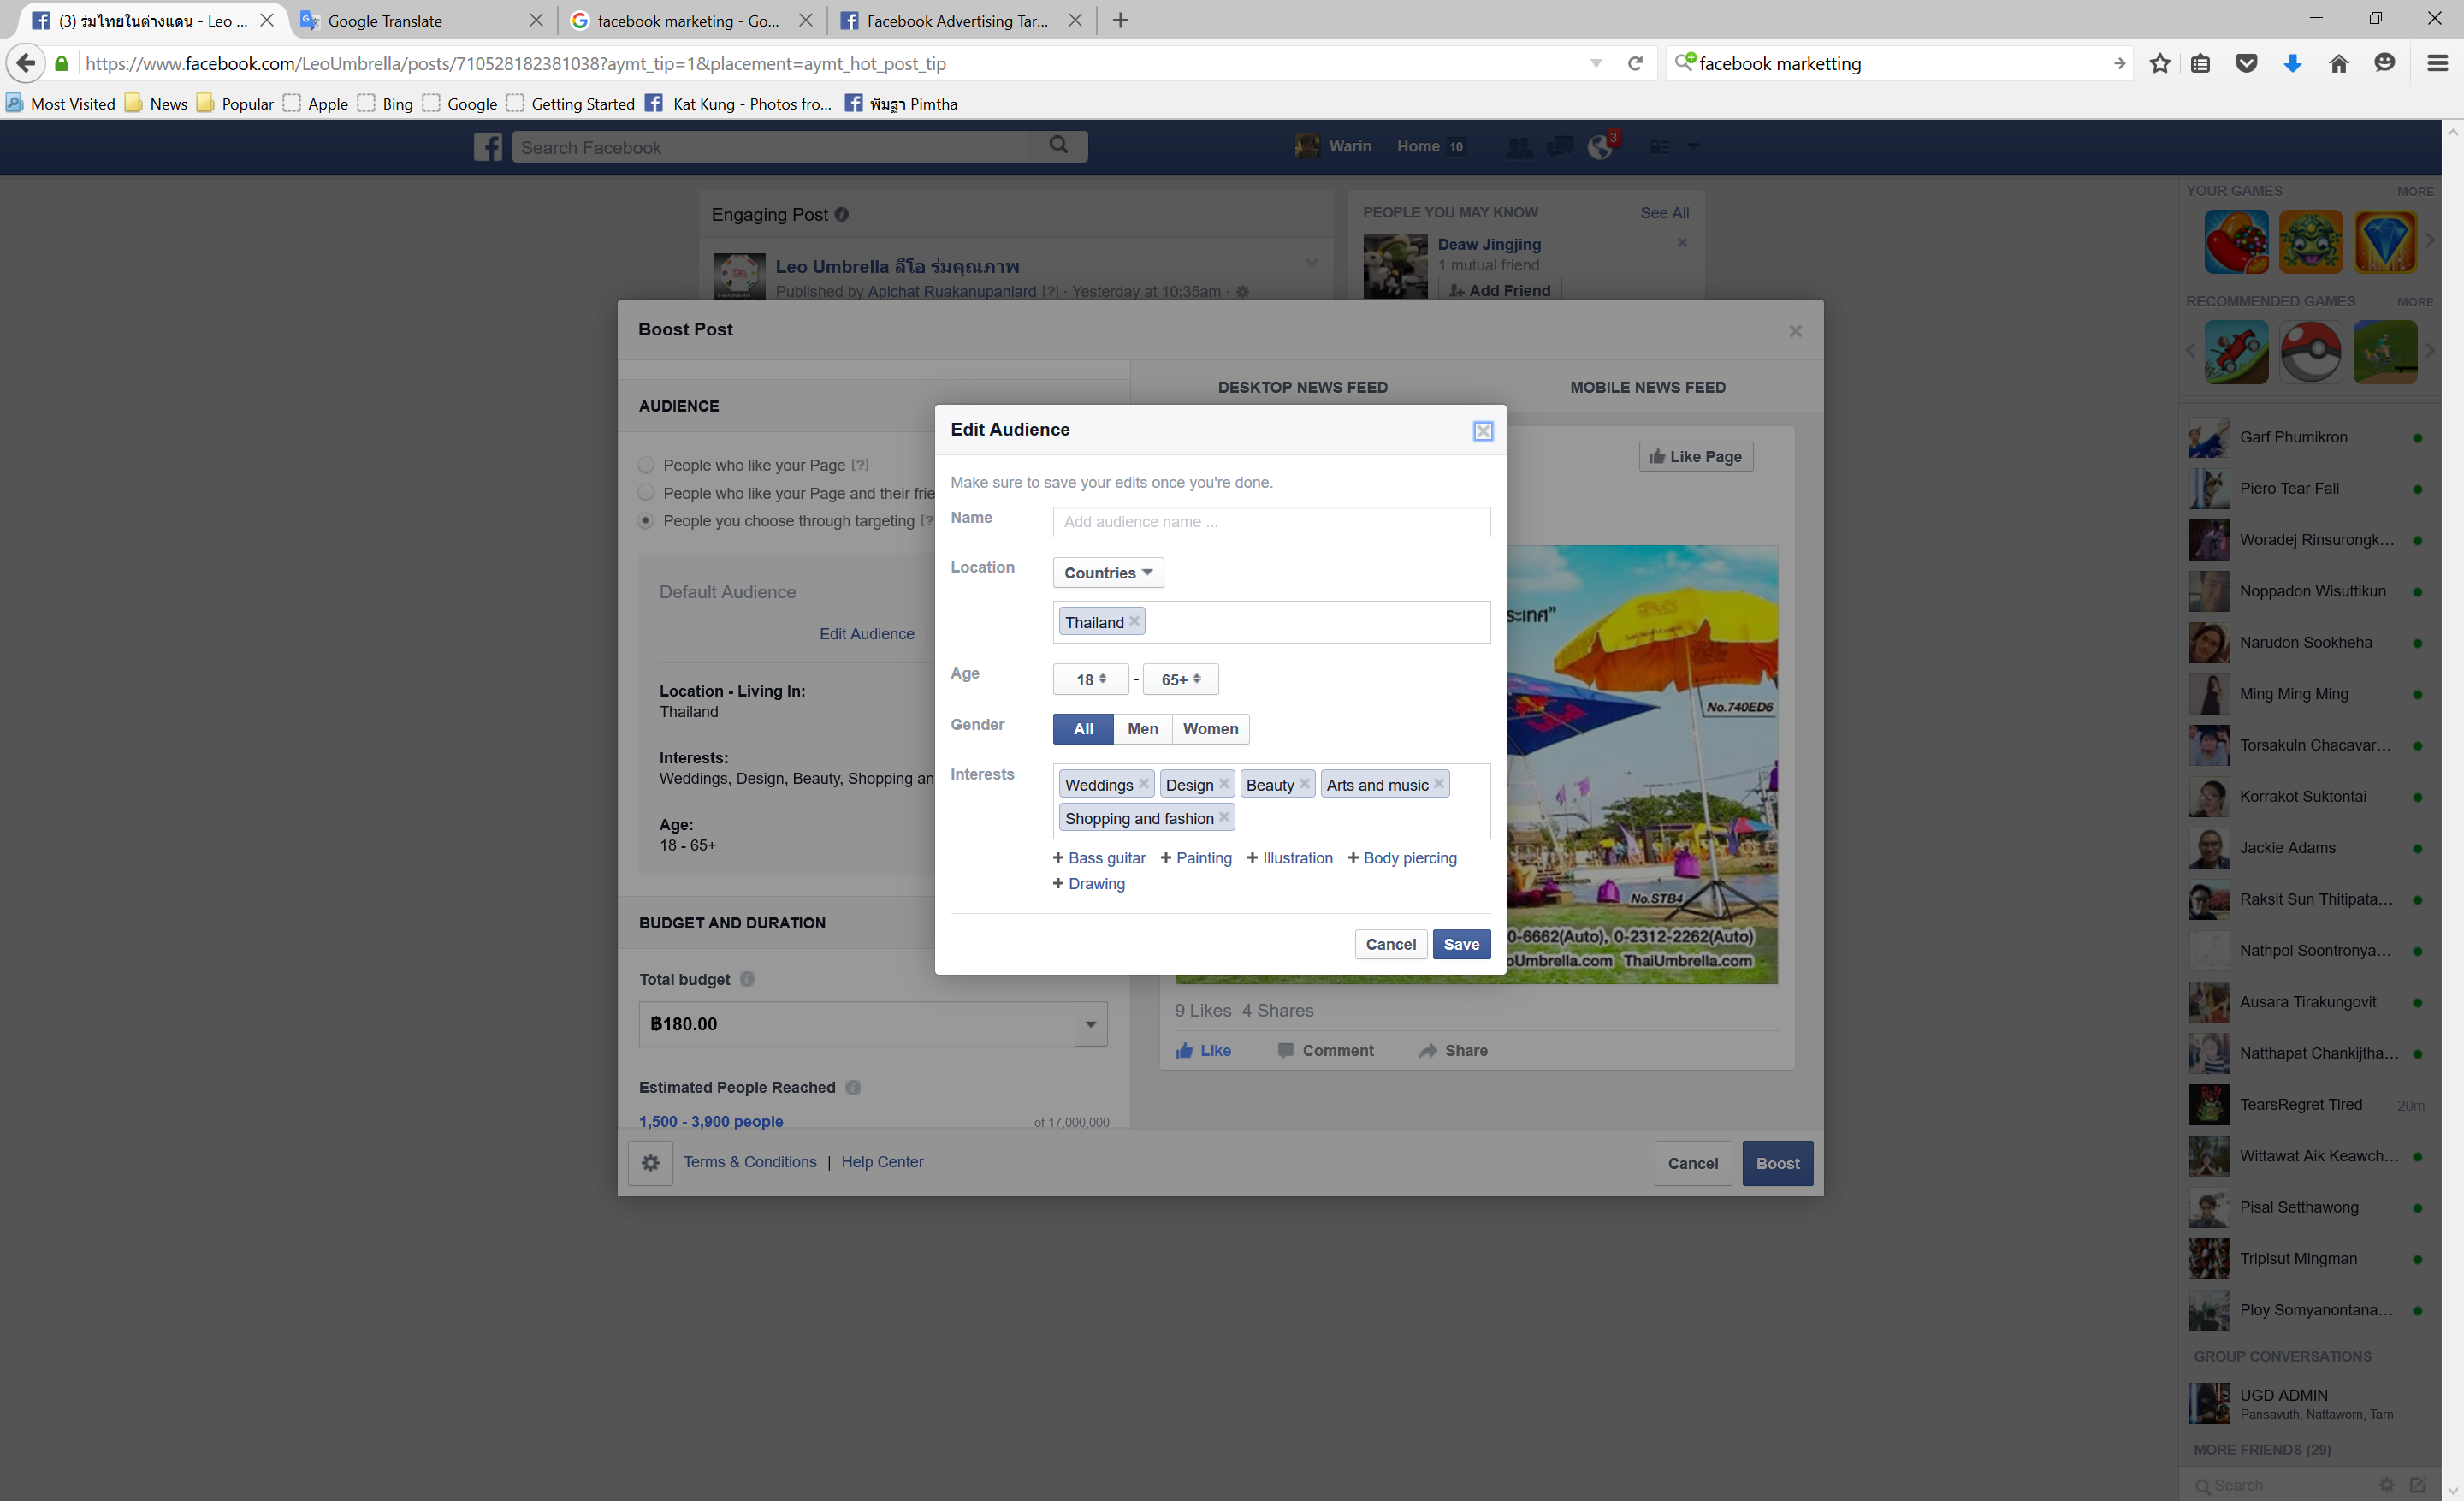Open Warin profile in header

pos(1333,146)
